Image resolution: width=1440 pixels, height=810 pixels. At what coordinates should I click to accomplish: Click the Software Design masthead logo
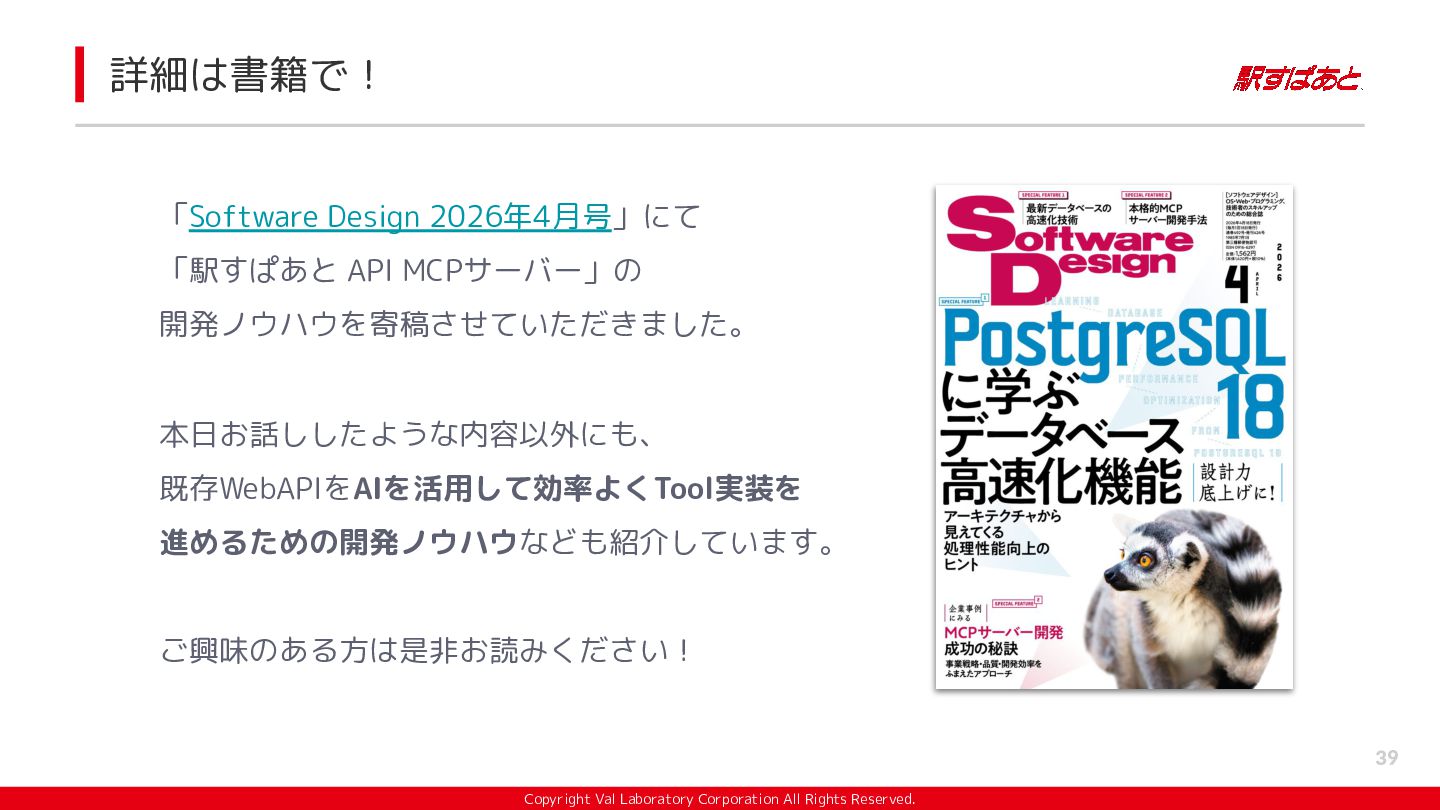(x=1069, y=248)
